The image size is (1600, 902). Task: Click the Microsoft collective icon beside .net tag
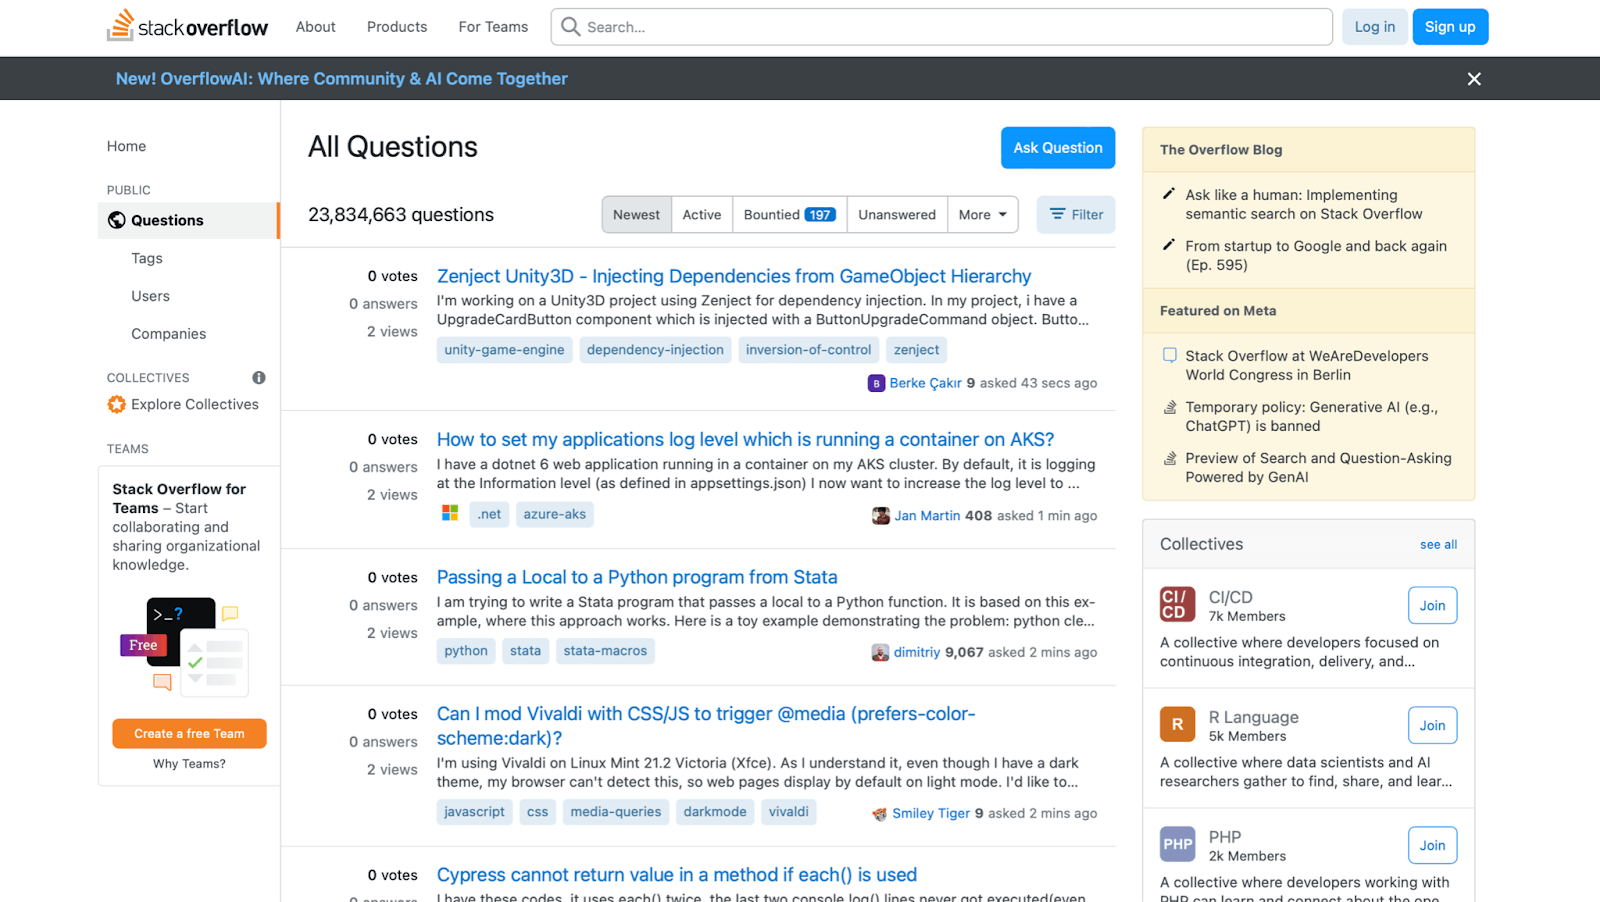point(450,513)
